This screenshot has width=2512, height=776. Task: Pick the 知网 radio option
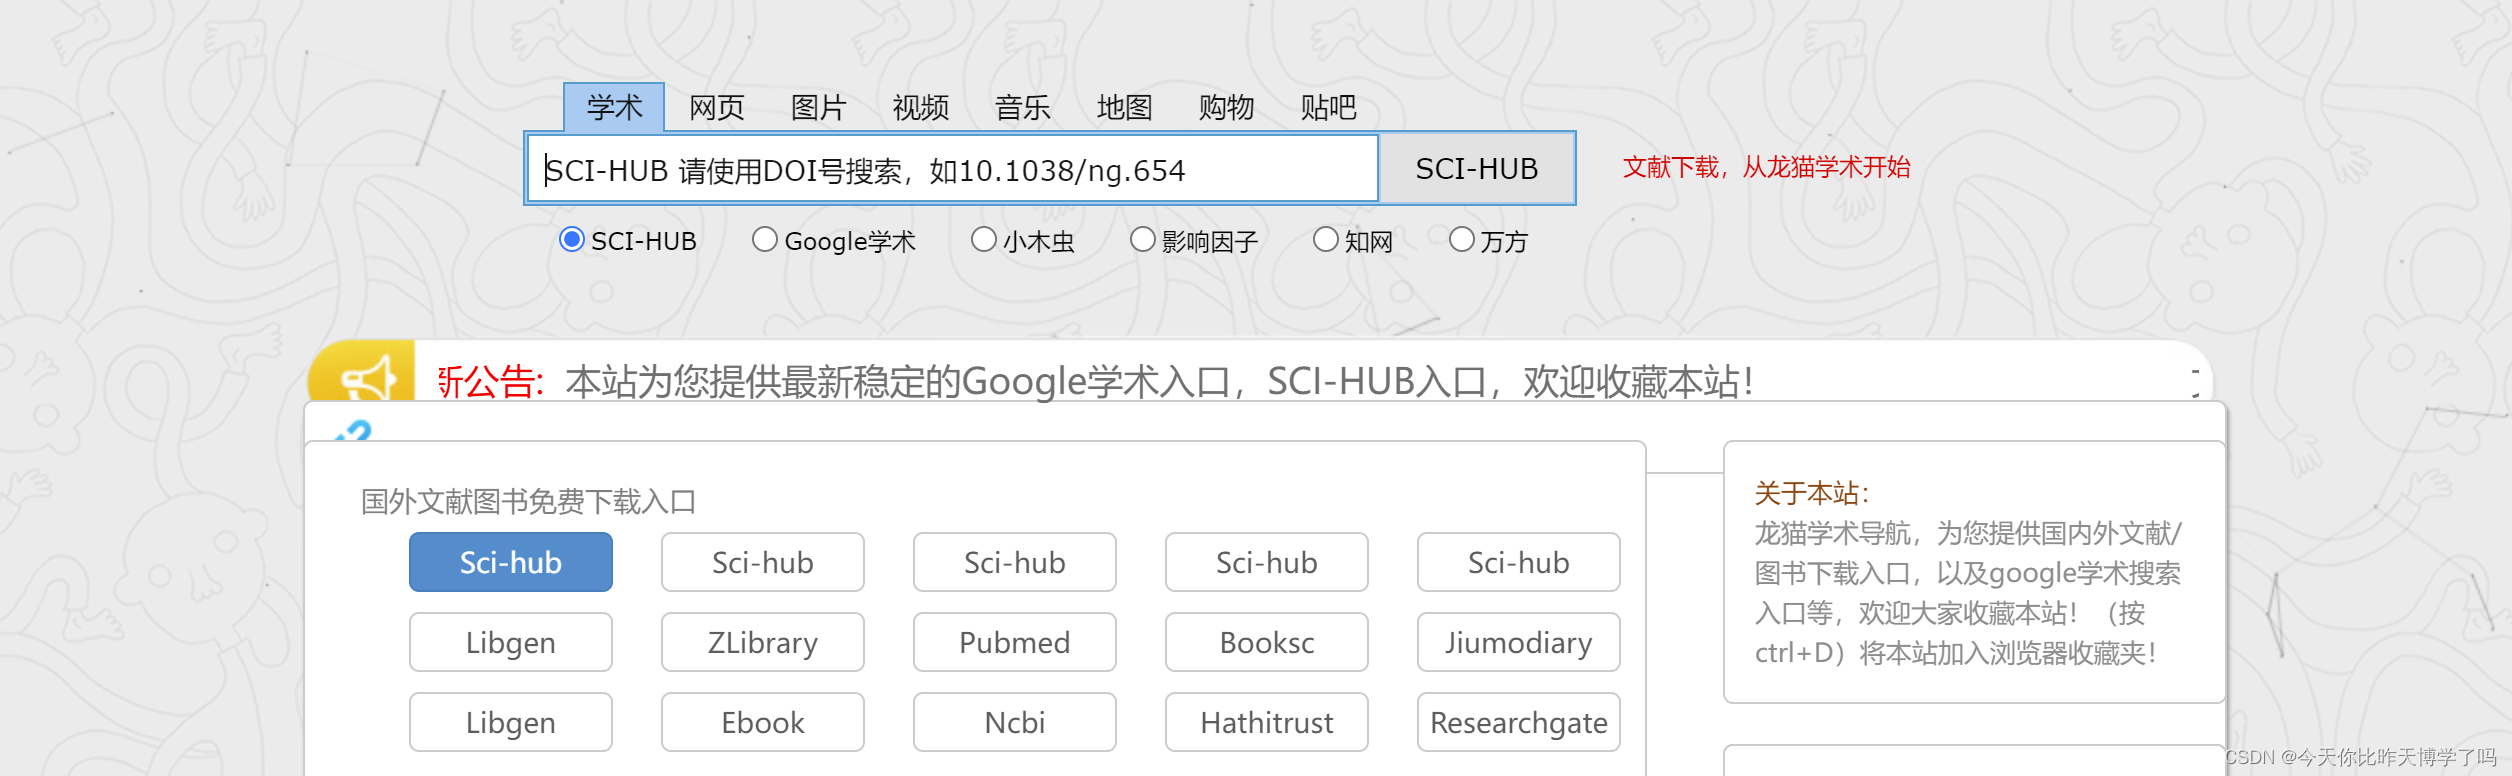coord(1326,240)
